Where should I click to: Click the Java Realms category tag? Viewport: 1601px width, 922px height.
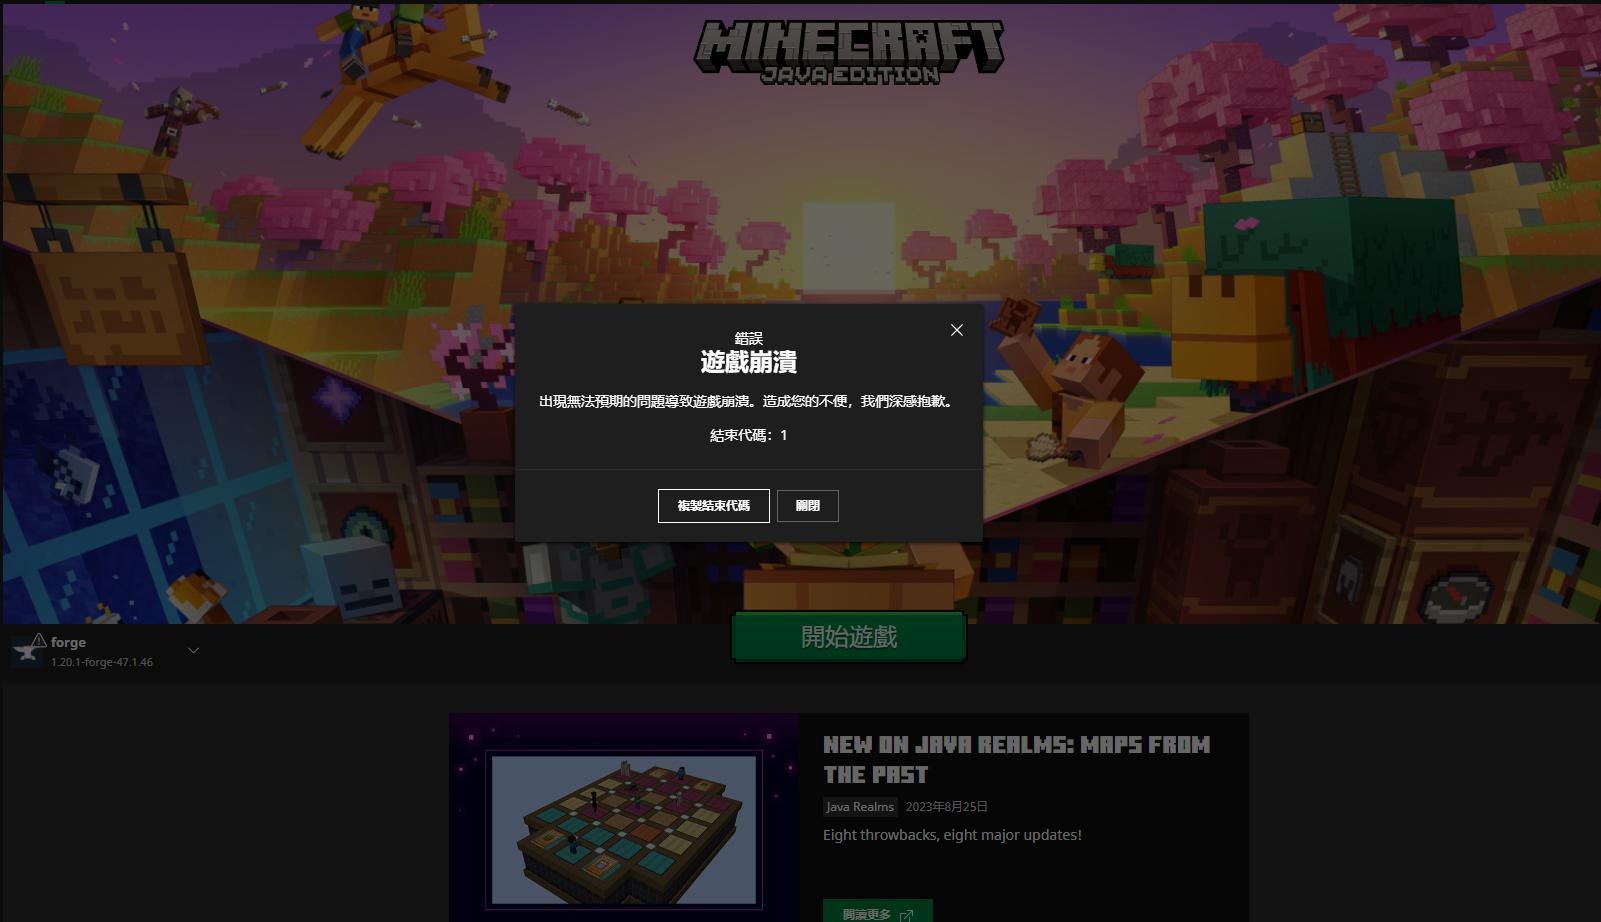coord(859,806)
